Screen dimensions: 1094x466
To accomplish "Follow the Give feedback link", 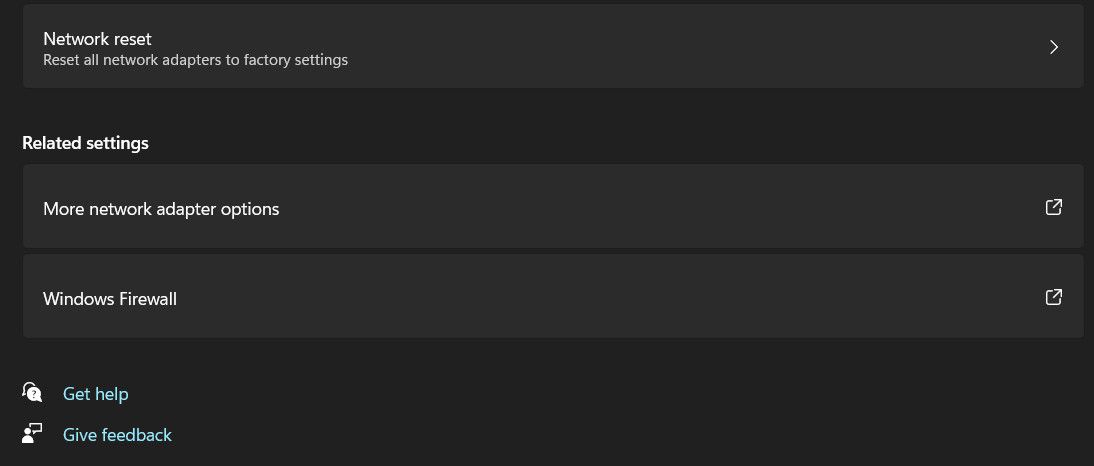I will (117, 435).
